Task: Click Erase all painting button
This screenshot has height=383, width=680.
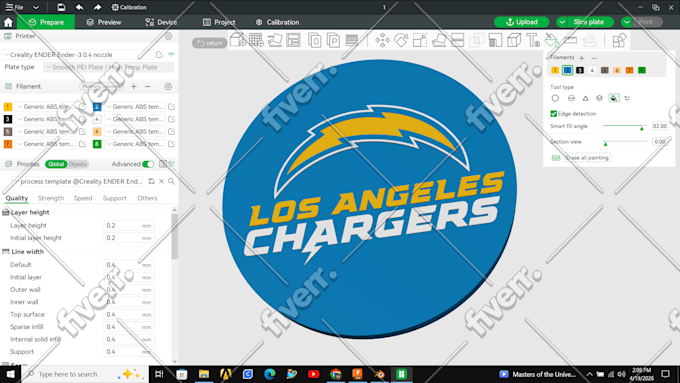Action: [587, 158]
